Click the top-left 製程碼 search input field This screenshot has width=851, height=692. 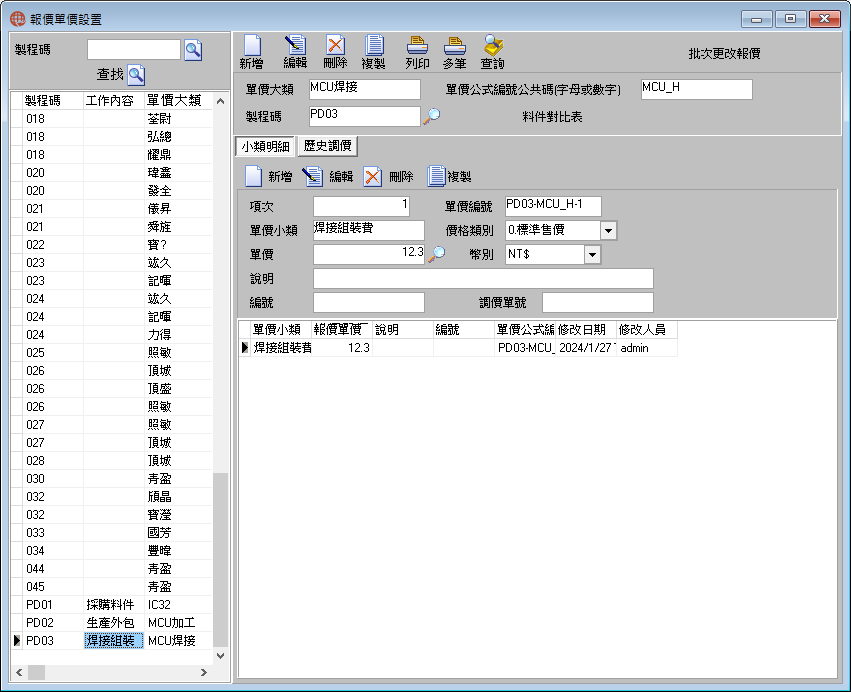point(134,49)
